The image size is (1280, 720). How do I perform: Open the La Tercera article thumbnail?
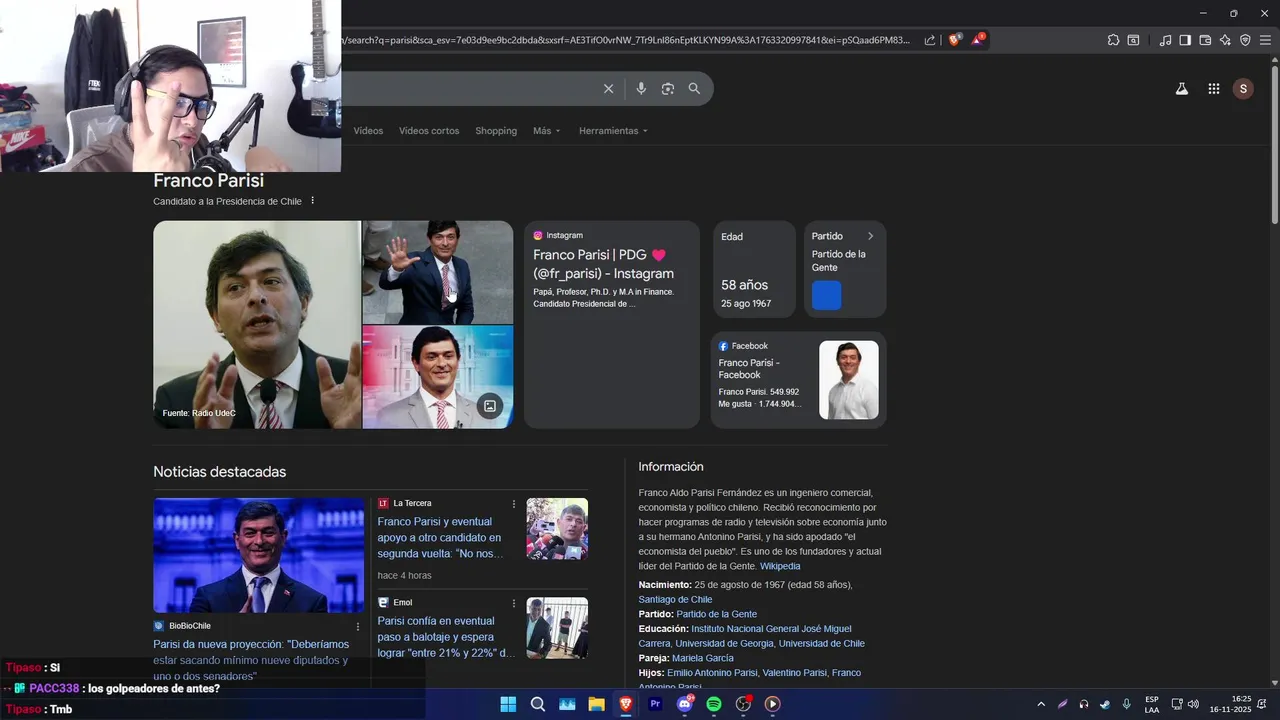(x=557, y=528)
